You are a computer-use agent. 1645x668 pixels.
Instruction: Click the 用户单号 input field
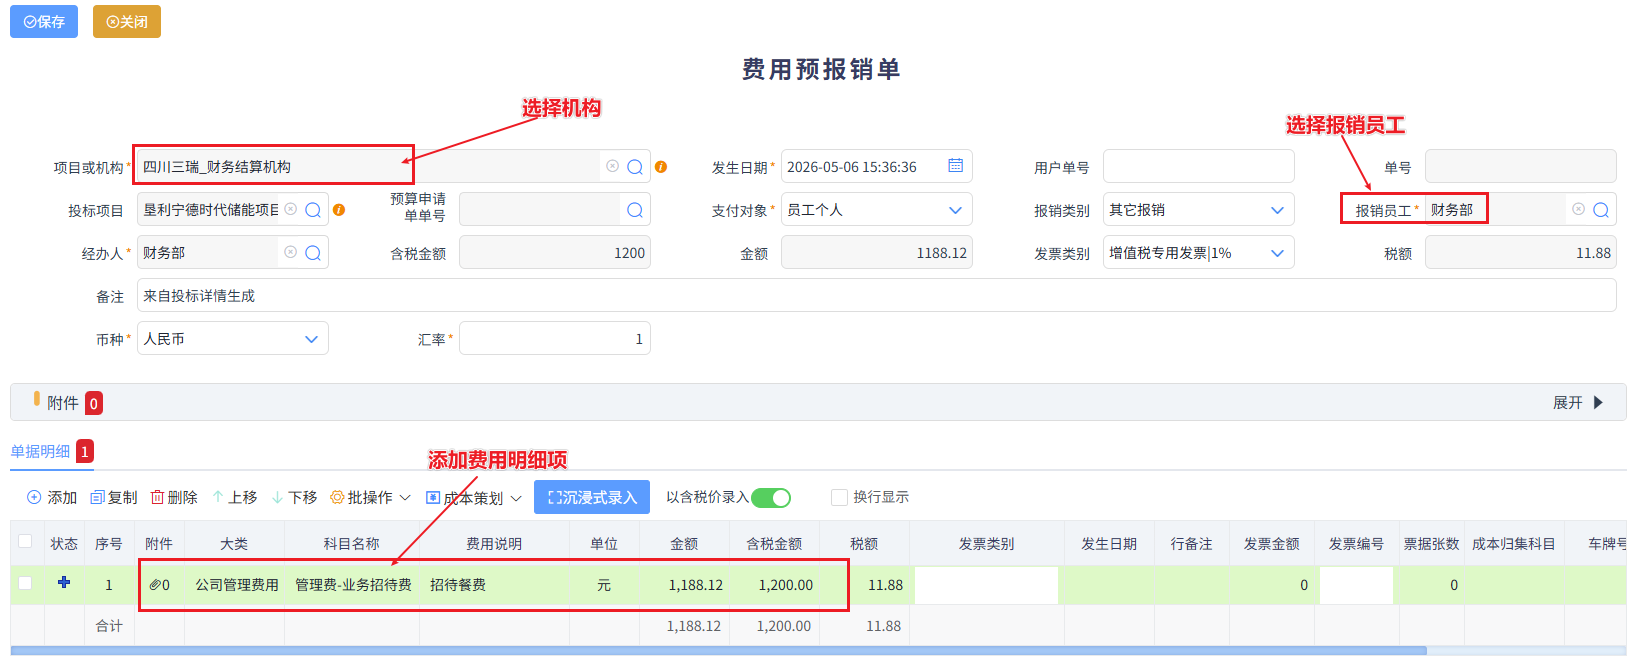(x=1198, y=167)
